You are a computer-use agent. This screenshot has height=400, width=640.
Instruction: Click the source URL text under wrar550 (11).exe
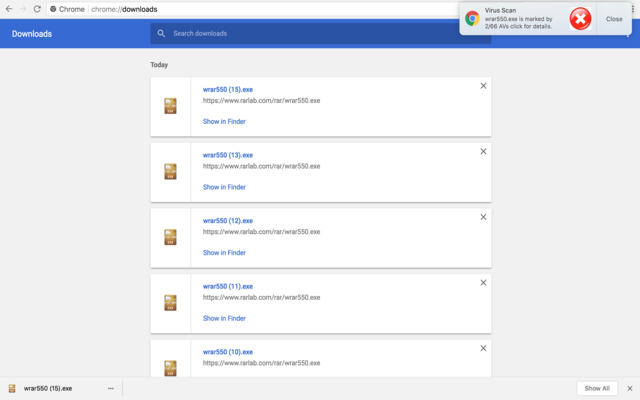pyautogui.click(x=261, y=298)
